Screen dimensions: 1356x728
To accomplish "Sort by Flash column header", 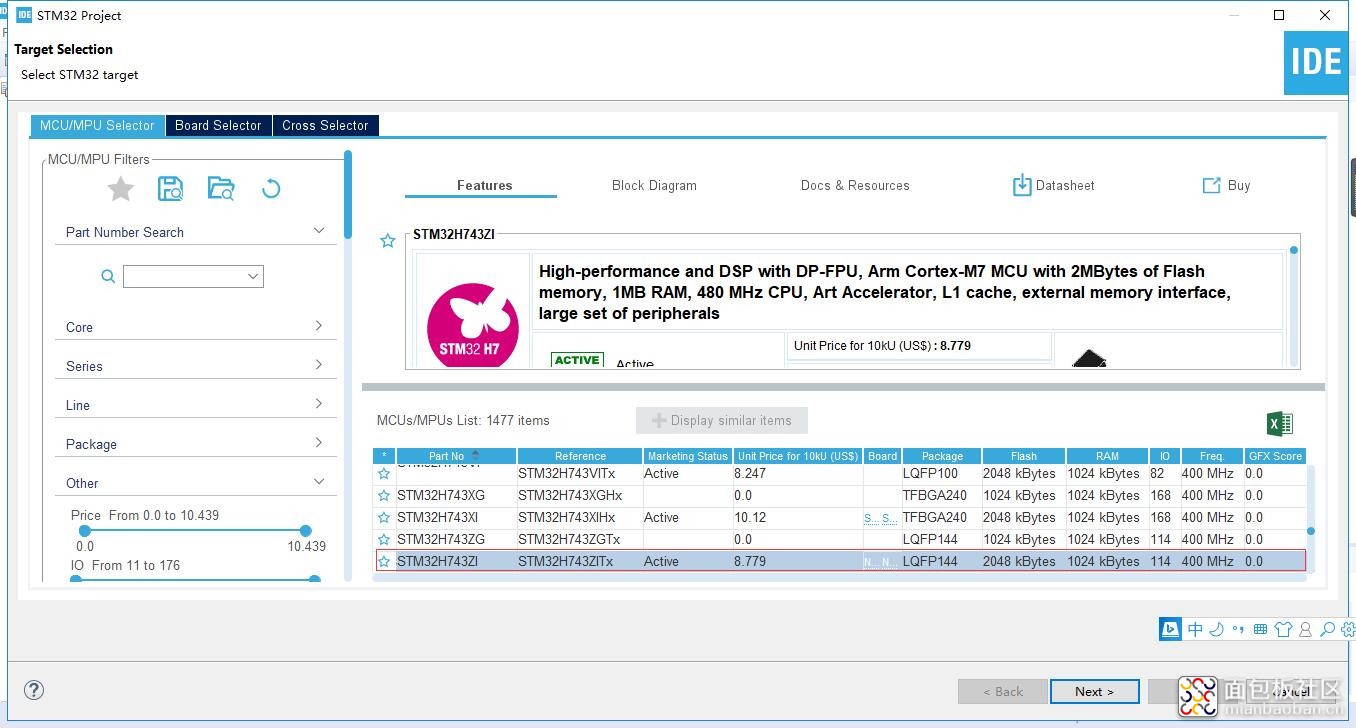I will pos(1024,456).
